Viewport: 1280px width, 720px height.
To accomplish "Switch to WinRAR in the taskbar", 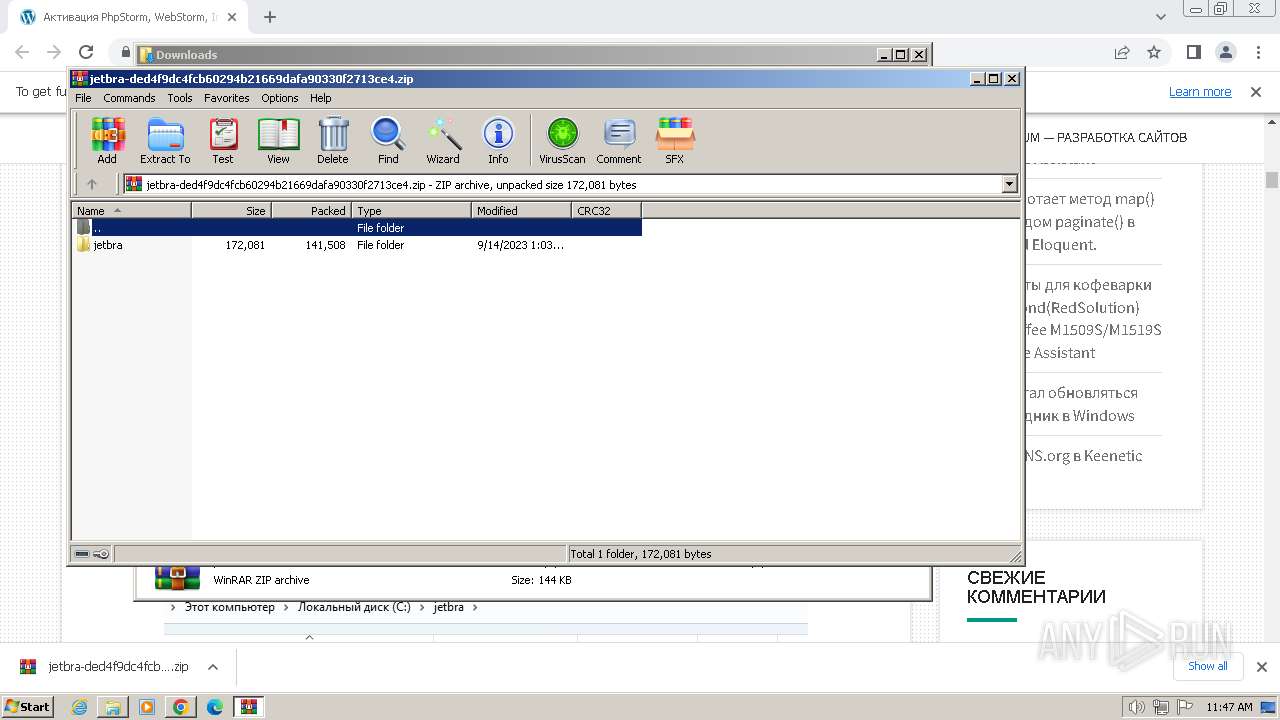I will pyautogui.click(x=249, y=707).
